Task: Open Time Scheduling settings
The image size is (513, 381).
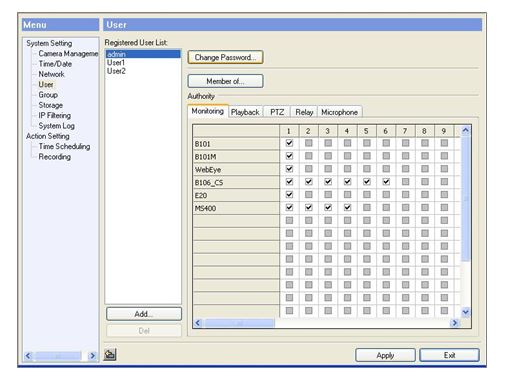Action: pos(64,146)
